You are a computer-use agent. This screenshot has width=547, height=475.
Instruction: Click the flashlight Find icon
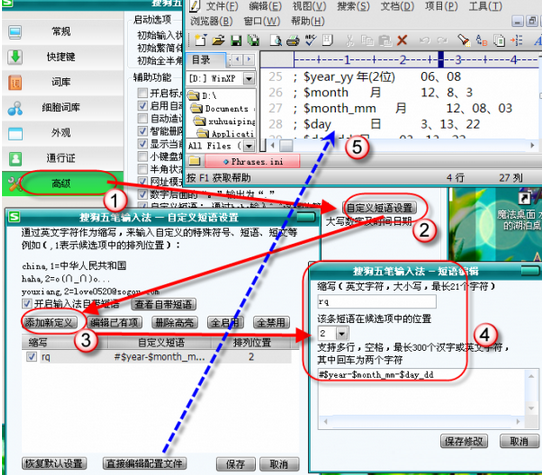pos(464,40)
